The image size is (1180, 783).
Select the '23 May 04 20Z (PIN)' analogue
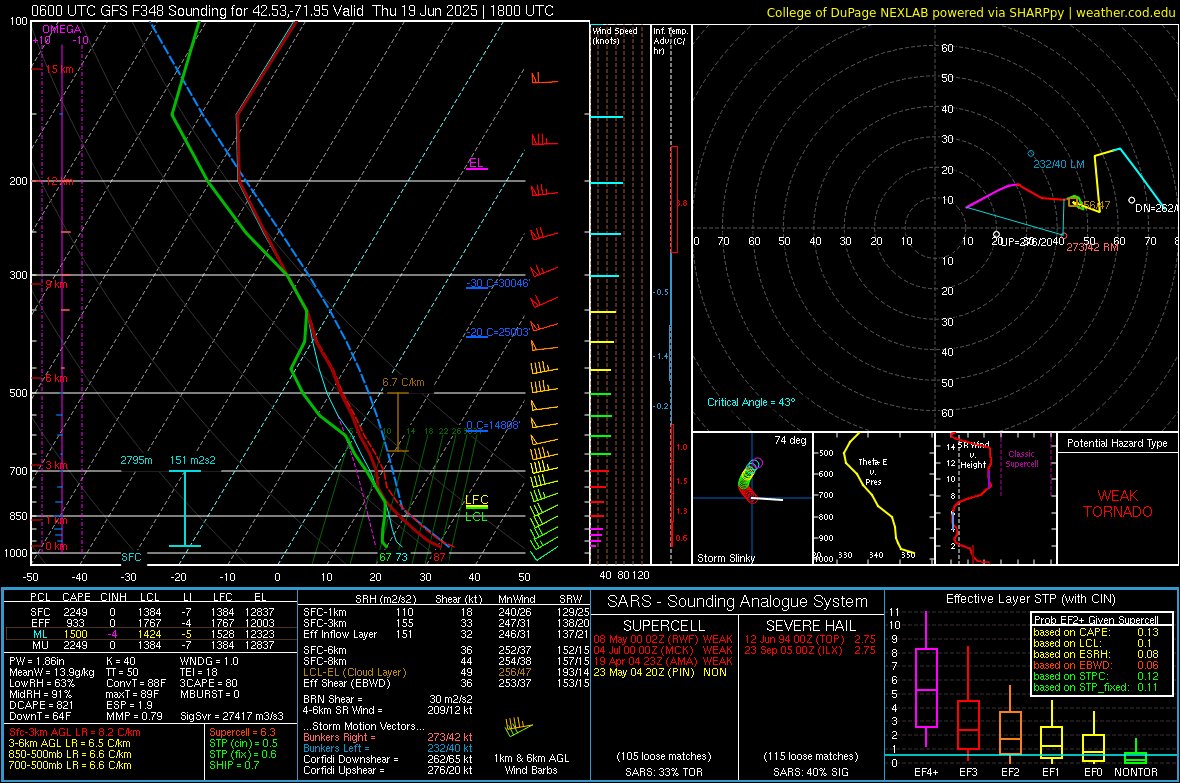pos(660,672)
